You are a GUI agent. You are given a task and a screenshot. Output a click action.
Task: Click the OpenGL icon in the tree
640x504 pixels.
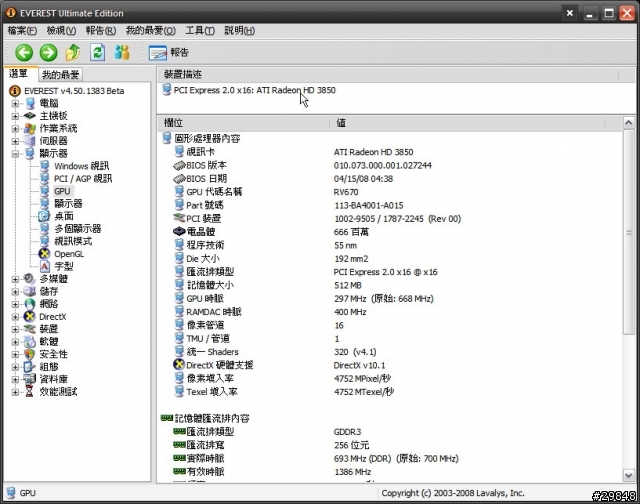tap(44, 254)
